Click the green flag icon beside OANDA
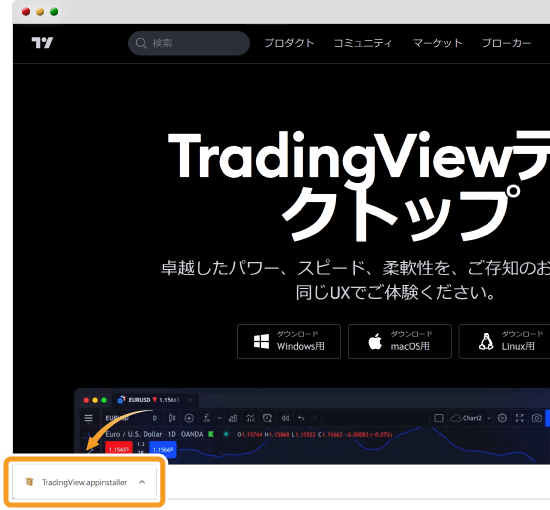Viewport: 550px width, 510px height. pos(211,434)
